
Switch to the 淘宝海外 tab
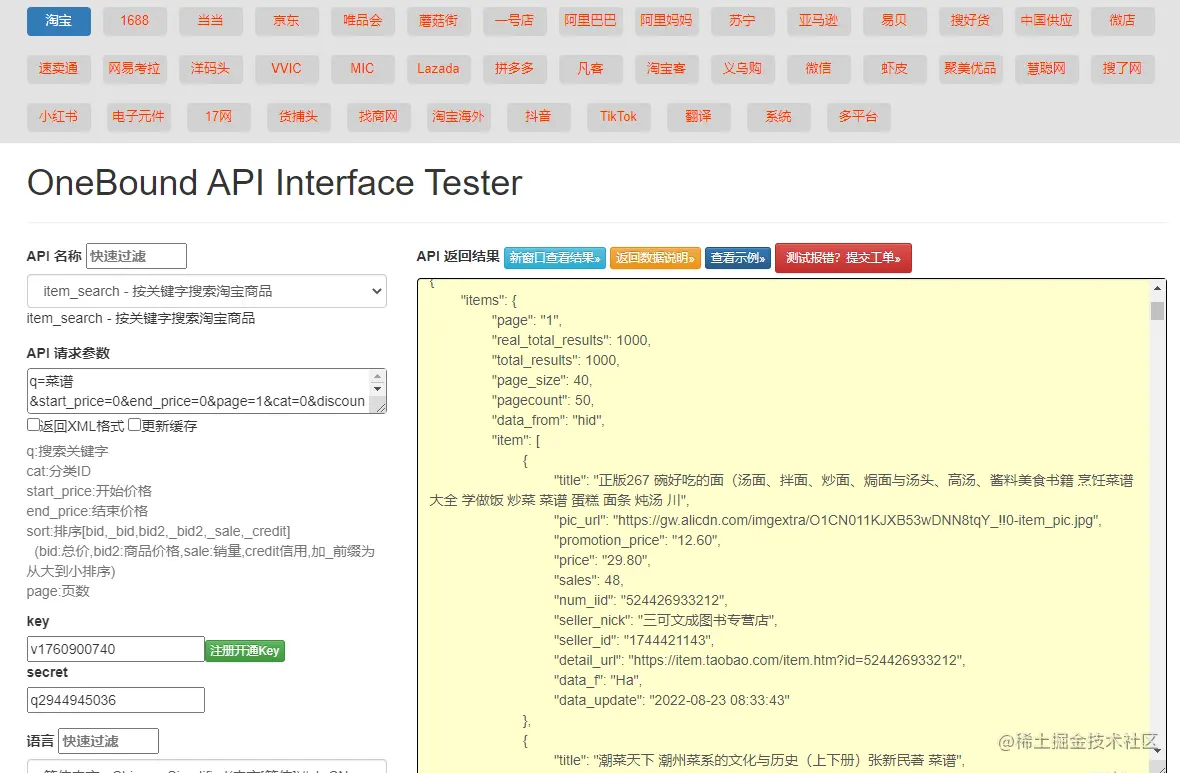click(x=458, y=117)
